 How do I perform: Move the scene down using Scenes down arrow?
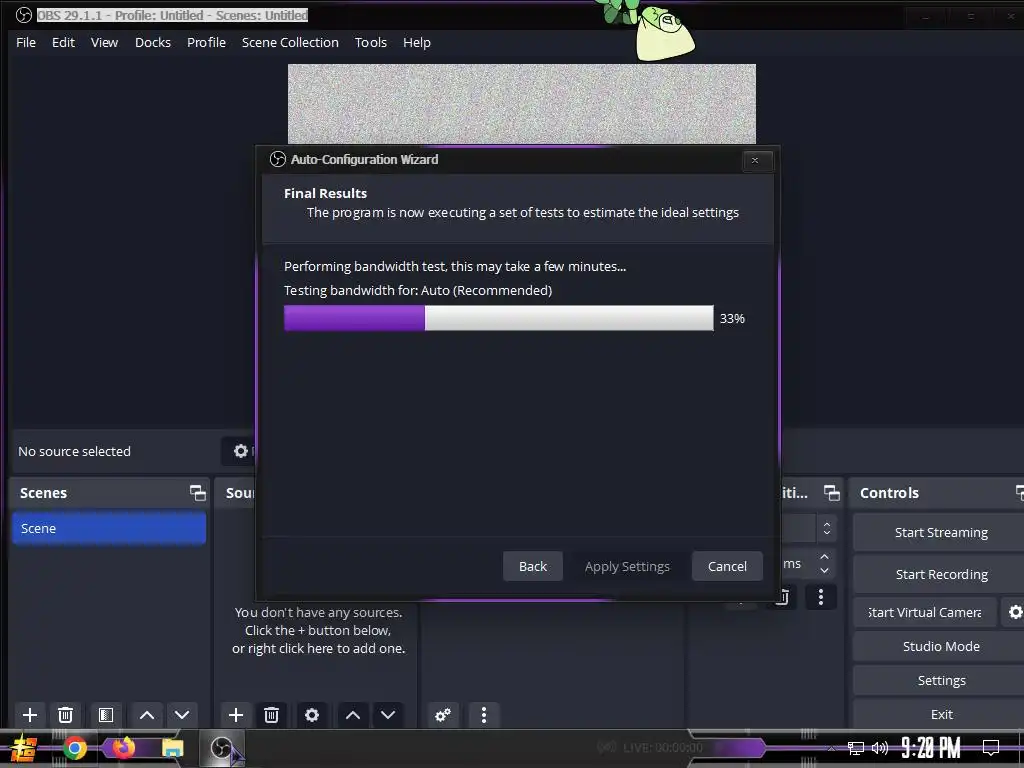pos(182,715)
